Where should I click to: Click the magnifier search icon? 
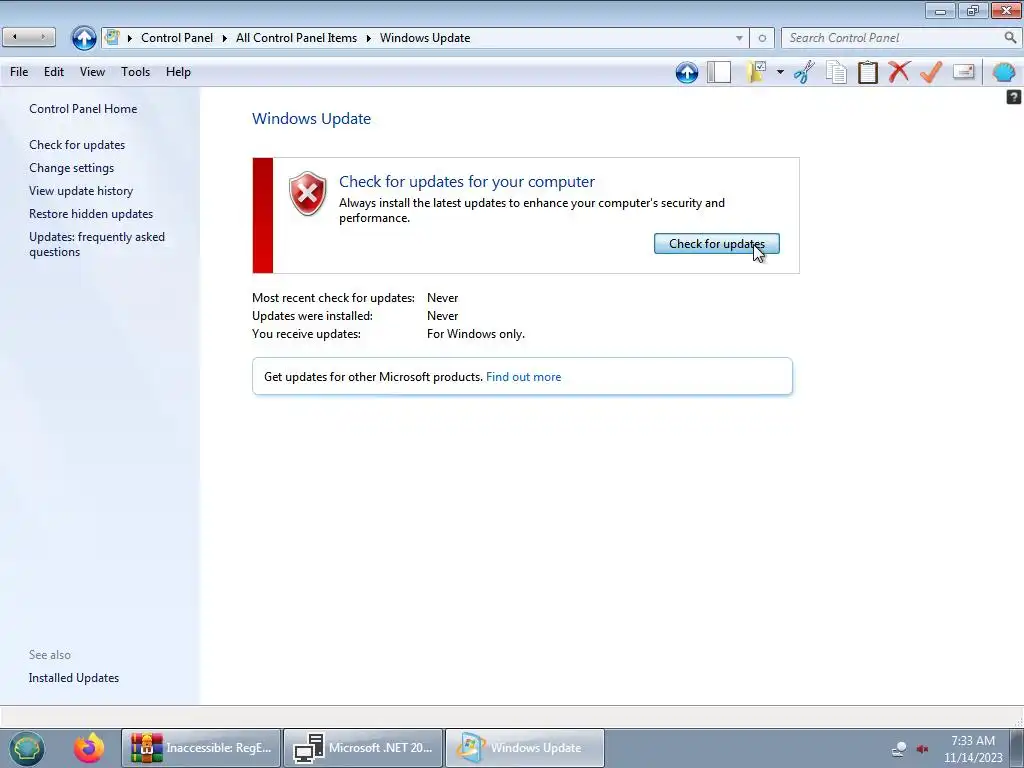point(1010,38)
